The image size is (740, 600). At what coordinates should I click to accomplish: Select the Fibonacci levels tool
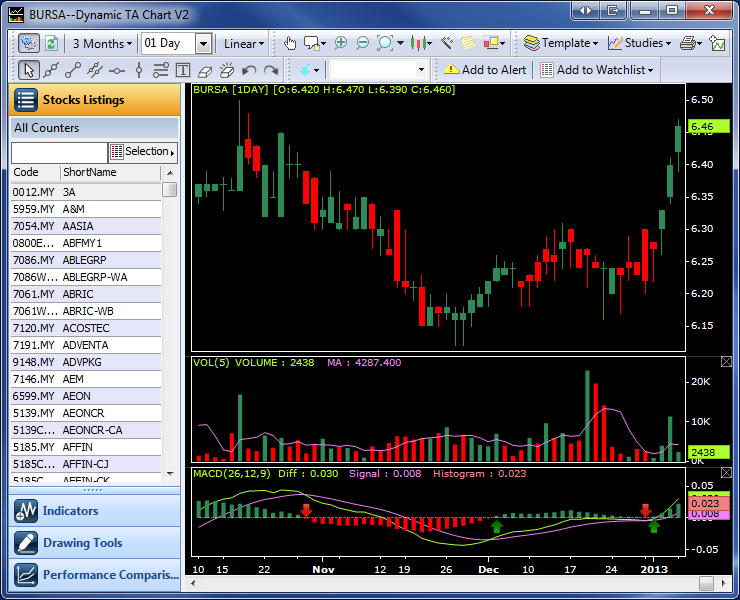coord(160,70)
